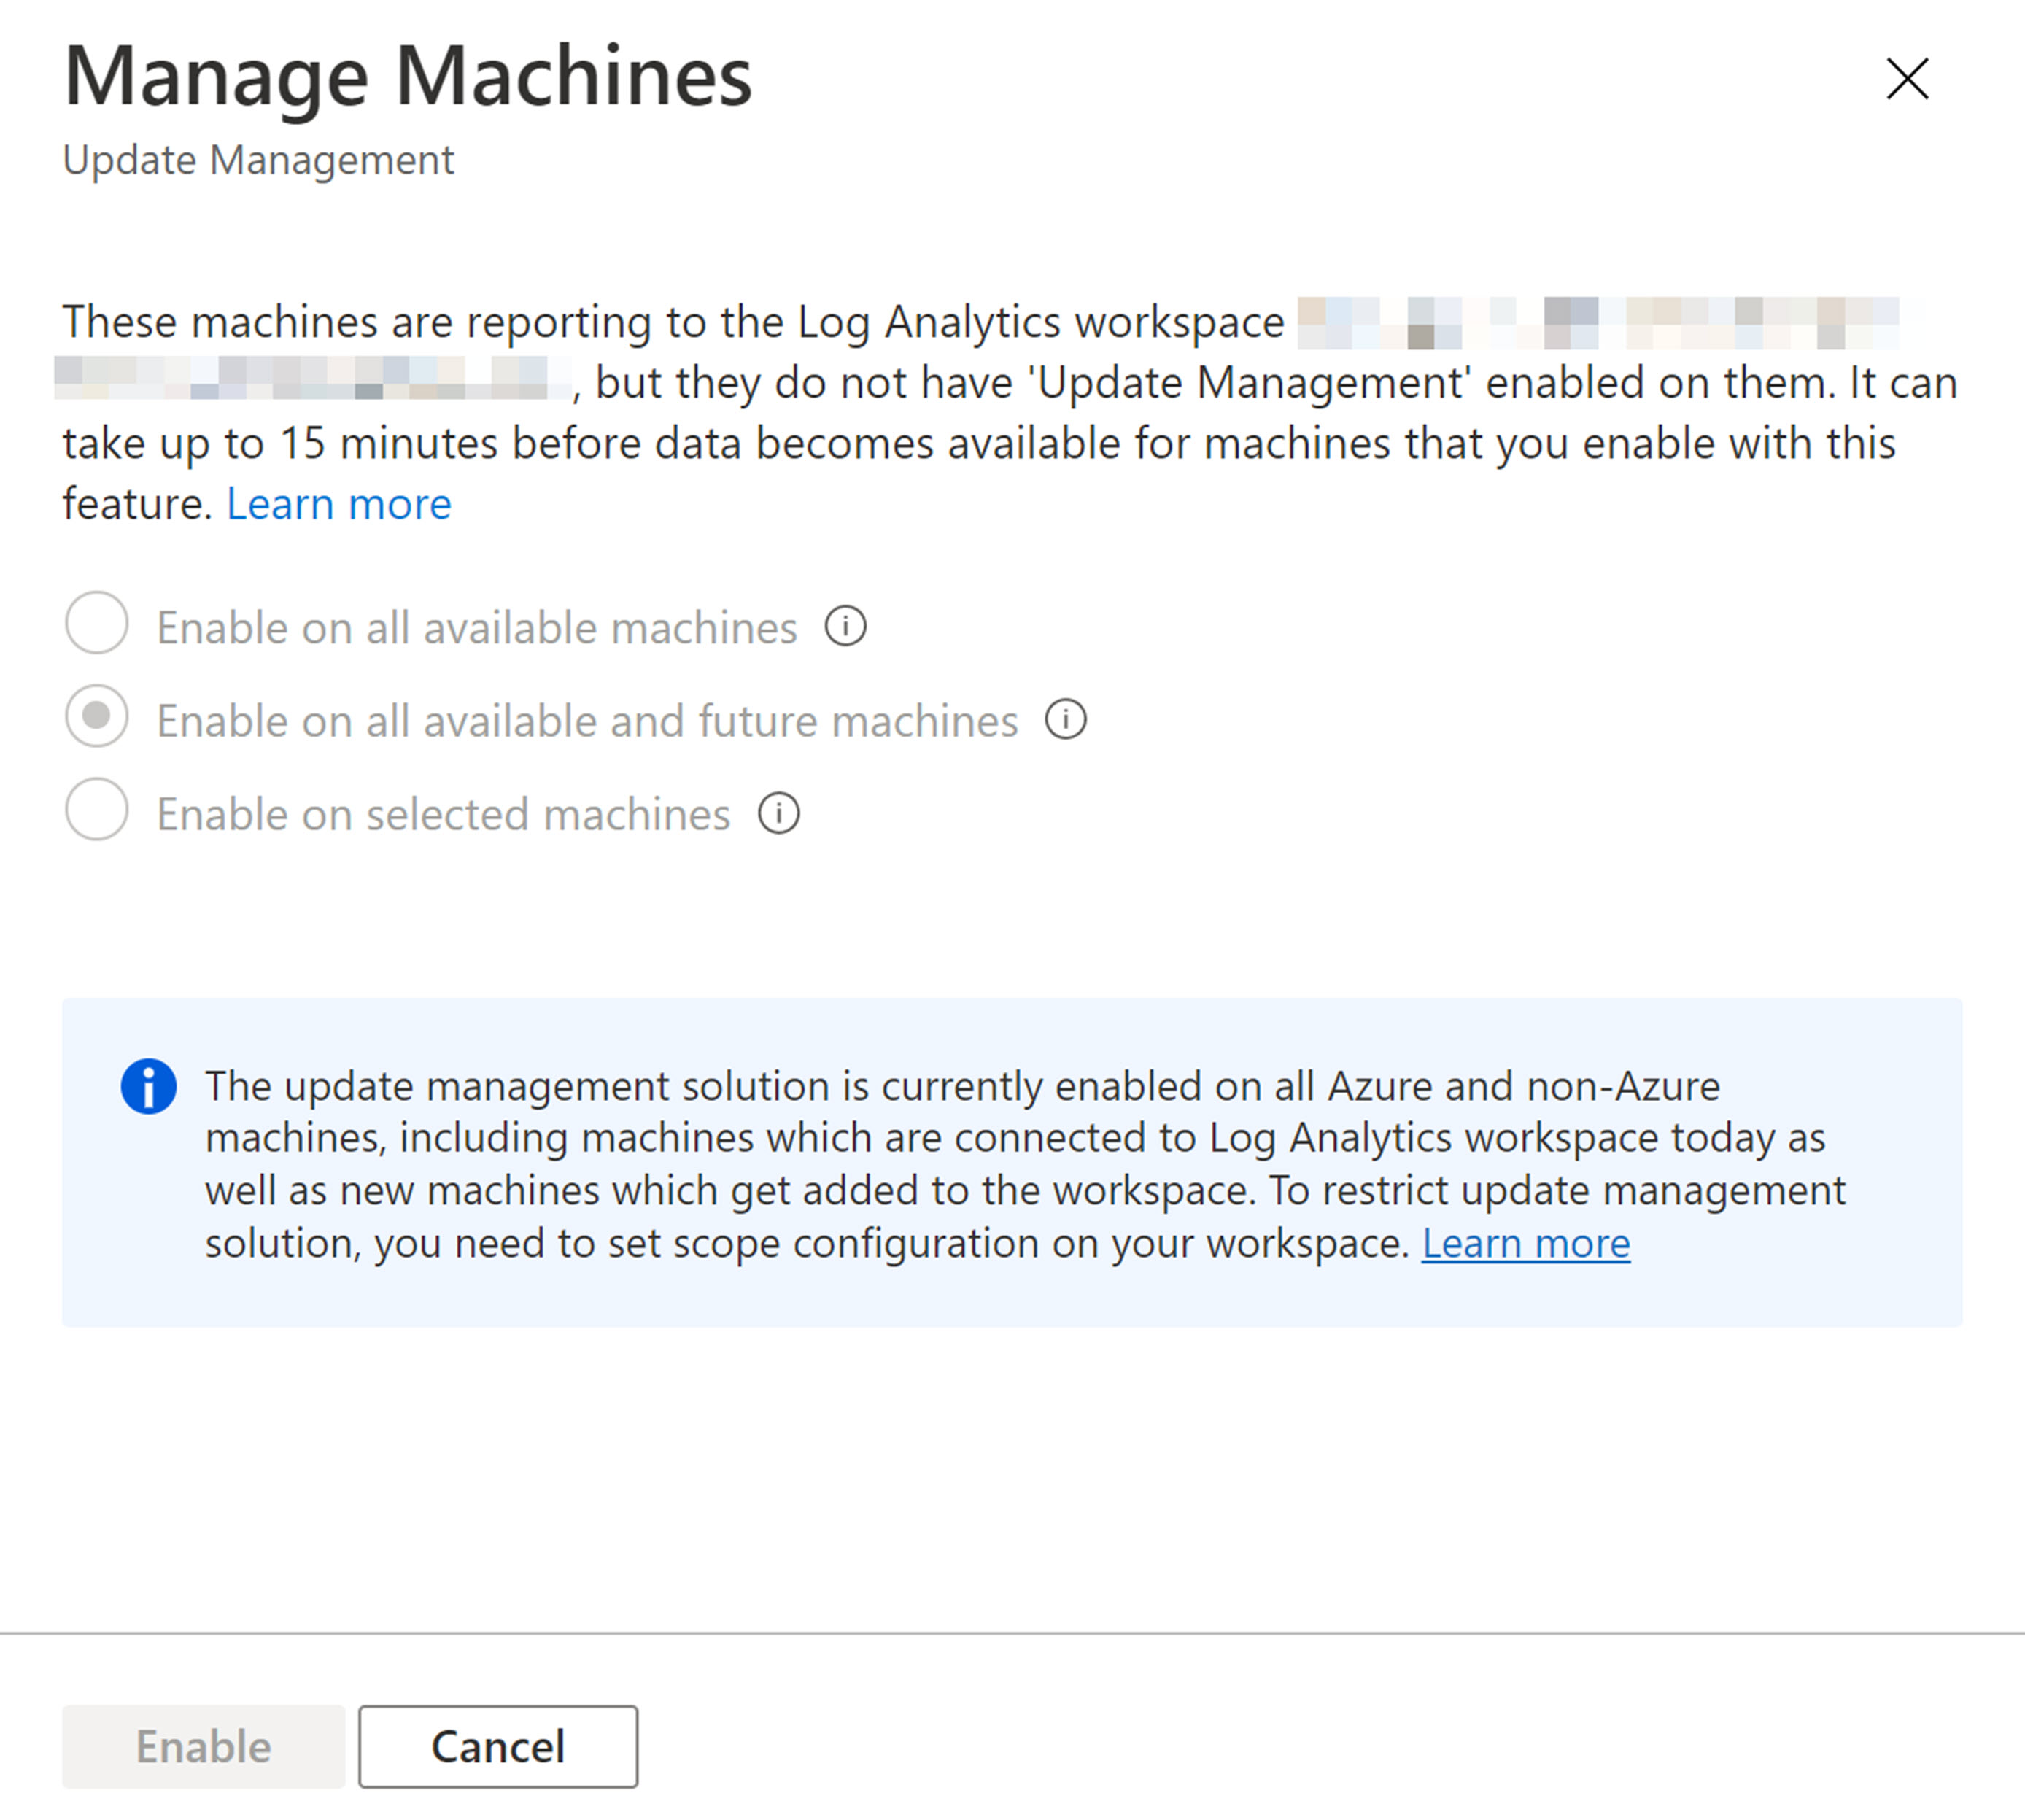Open the Learn more link after 'feature.'

pyautogui.click(x=339, y=504)
